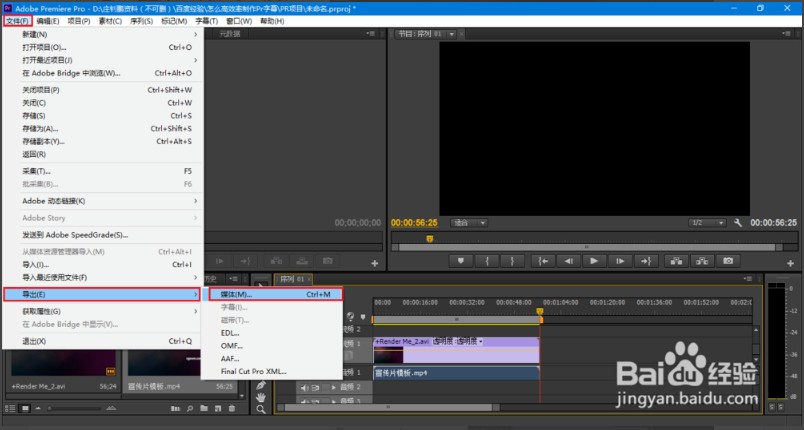
Task: Click the Add Marker button in monitor
Action: tap(461, 261)
